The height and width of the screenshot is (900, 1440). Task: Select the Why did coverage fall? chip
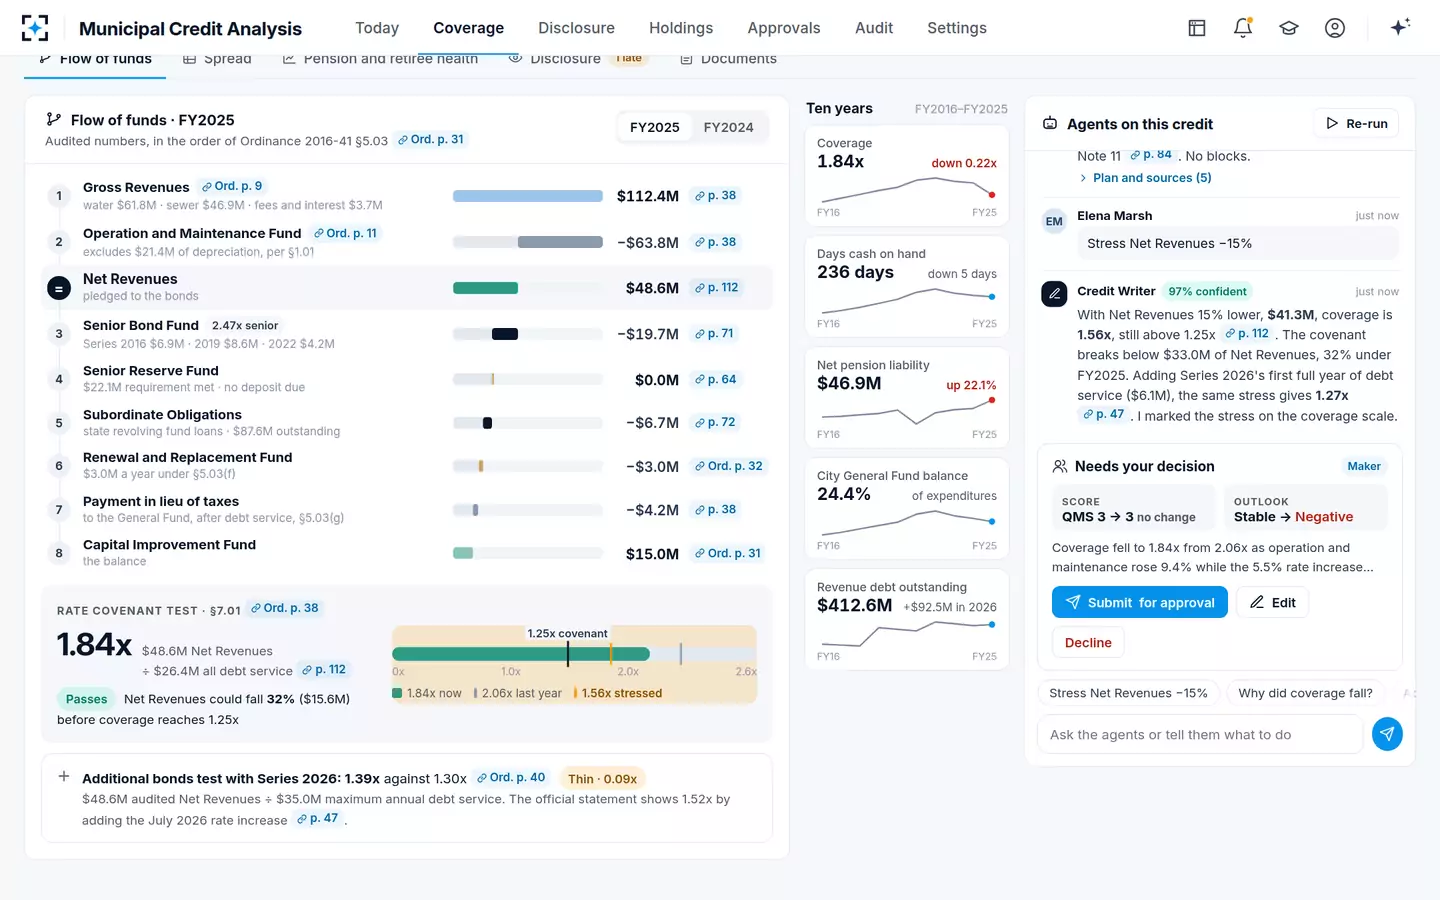pyautogui.click(x=1305, y=693)
